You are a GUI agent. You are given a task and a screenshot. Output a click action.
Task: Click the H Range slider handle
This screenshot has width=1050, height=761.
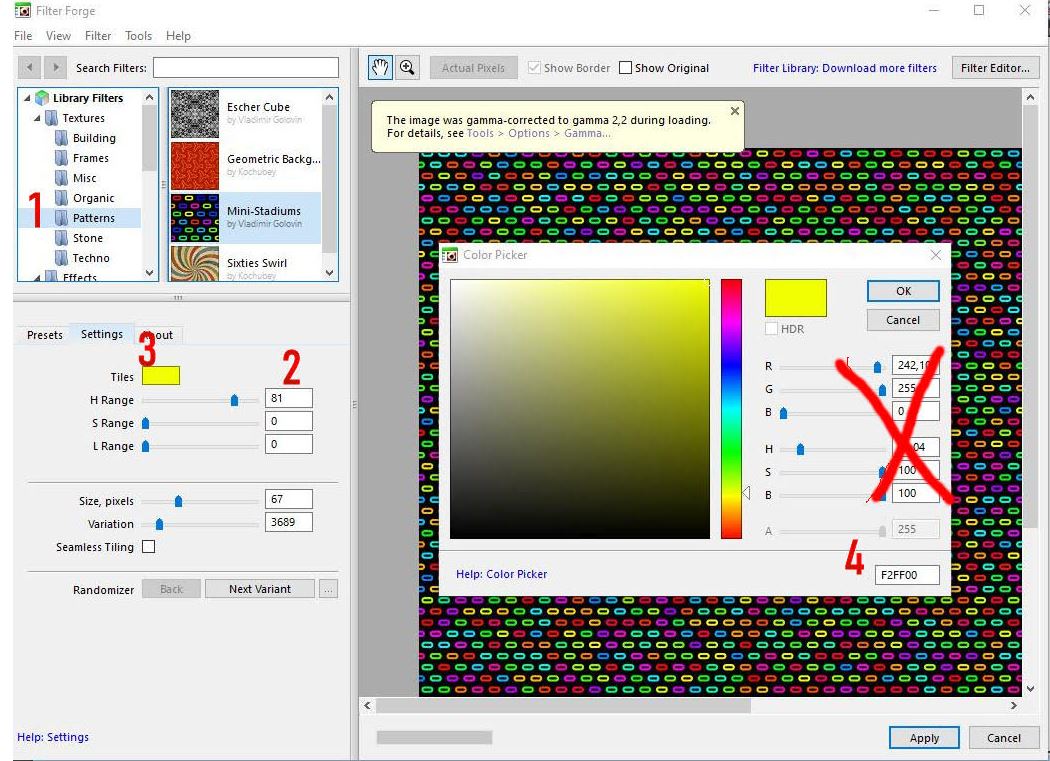[234, 400]
